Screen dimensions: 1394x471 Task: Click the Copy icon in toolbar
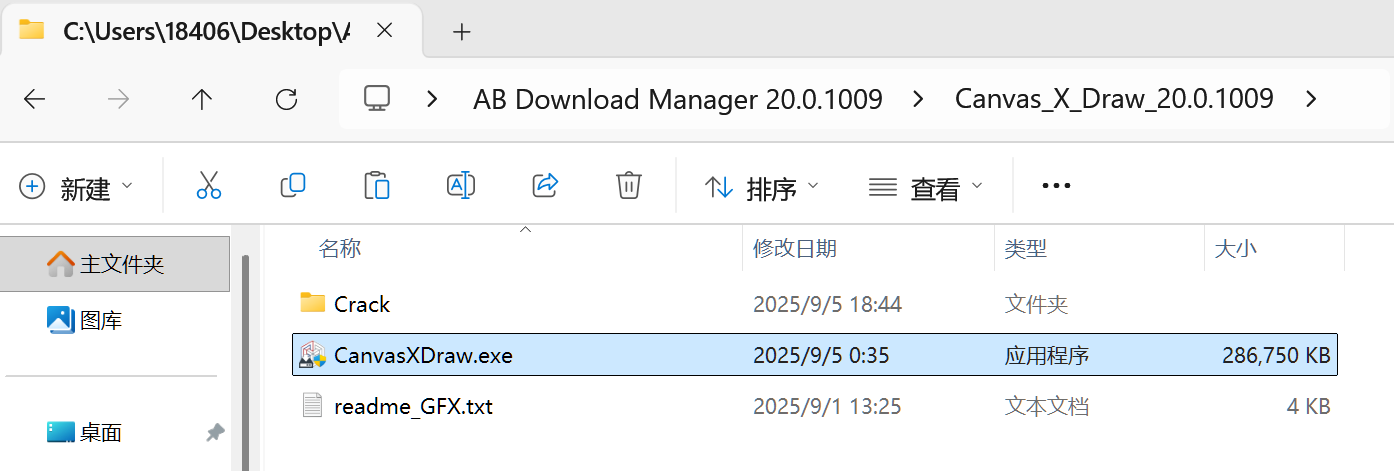[x=293, y=186]
